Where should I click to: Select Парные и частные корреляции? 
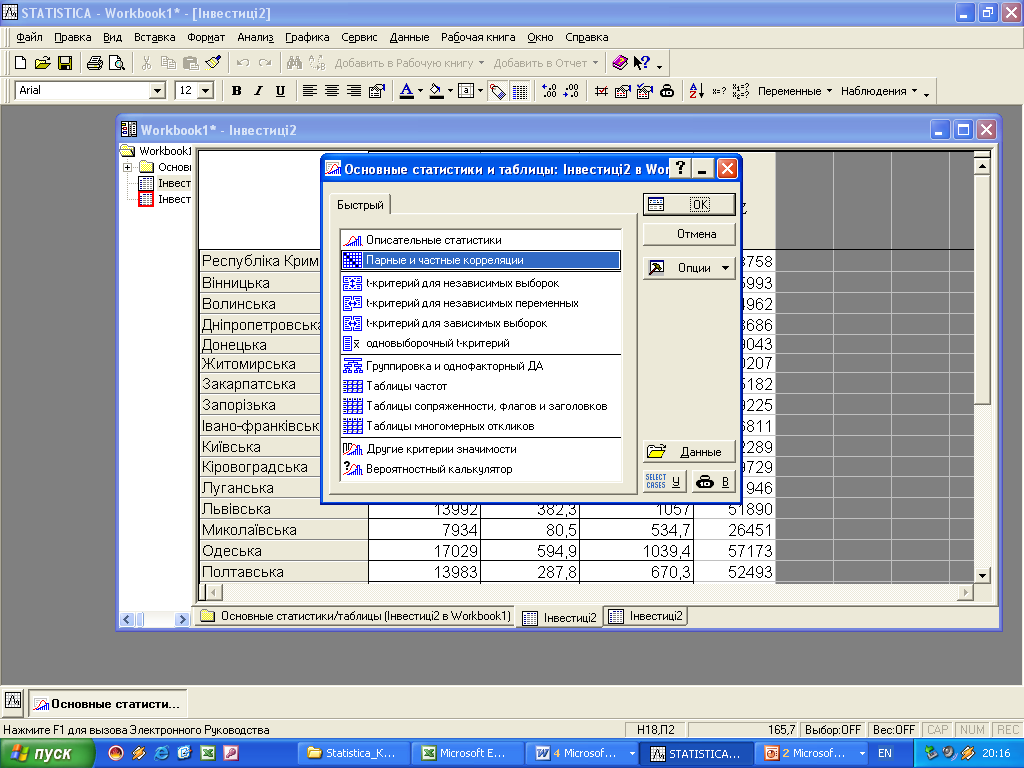[x=481, y=260]
